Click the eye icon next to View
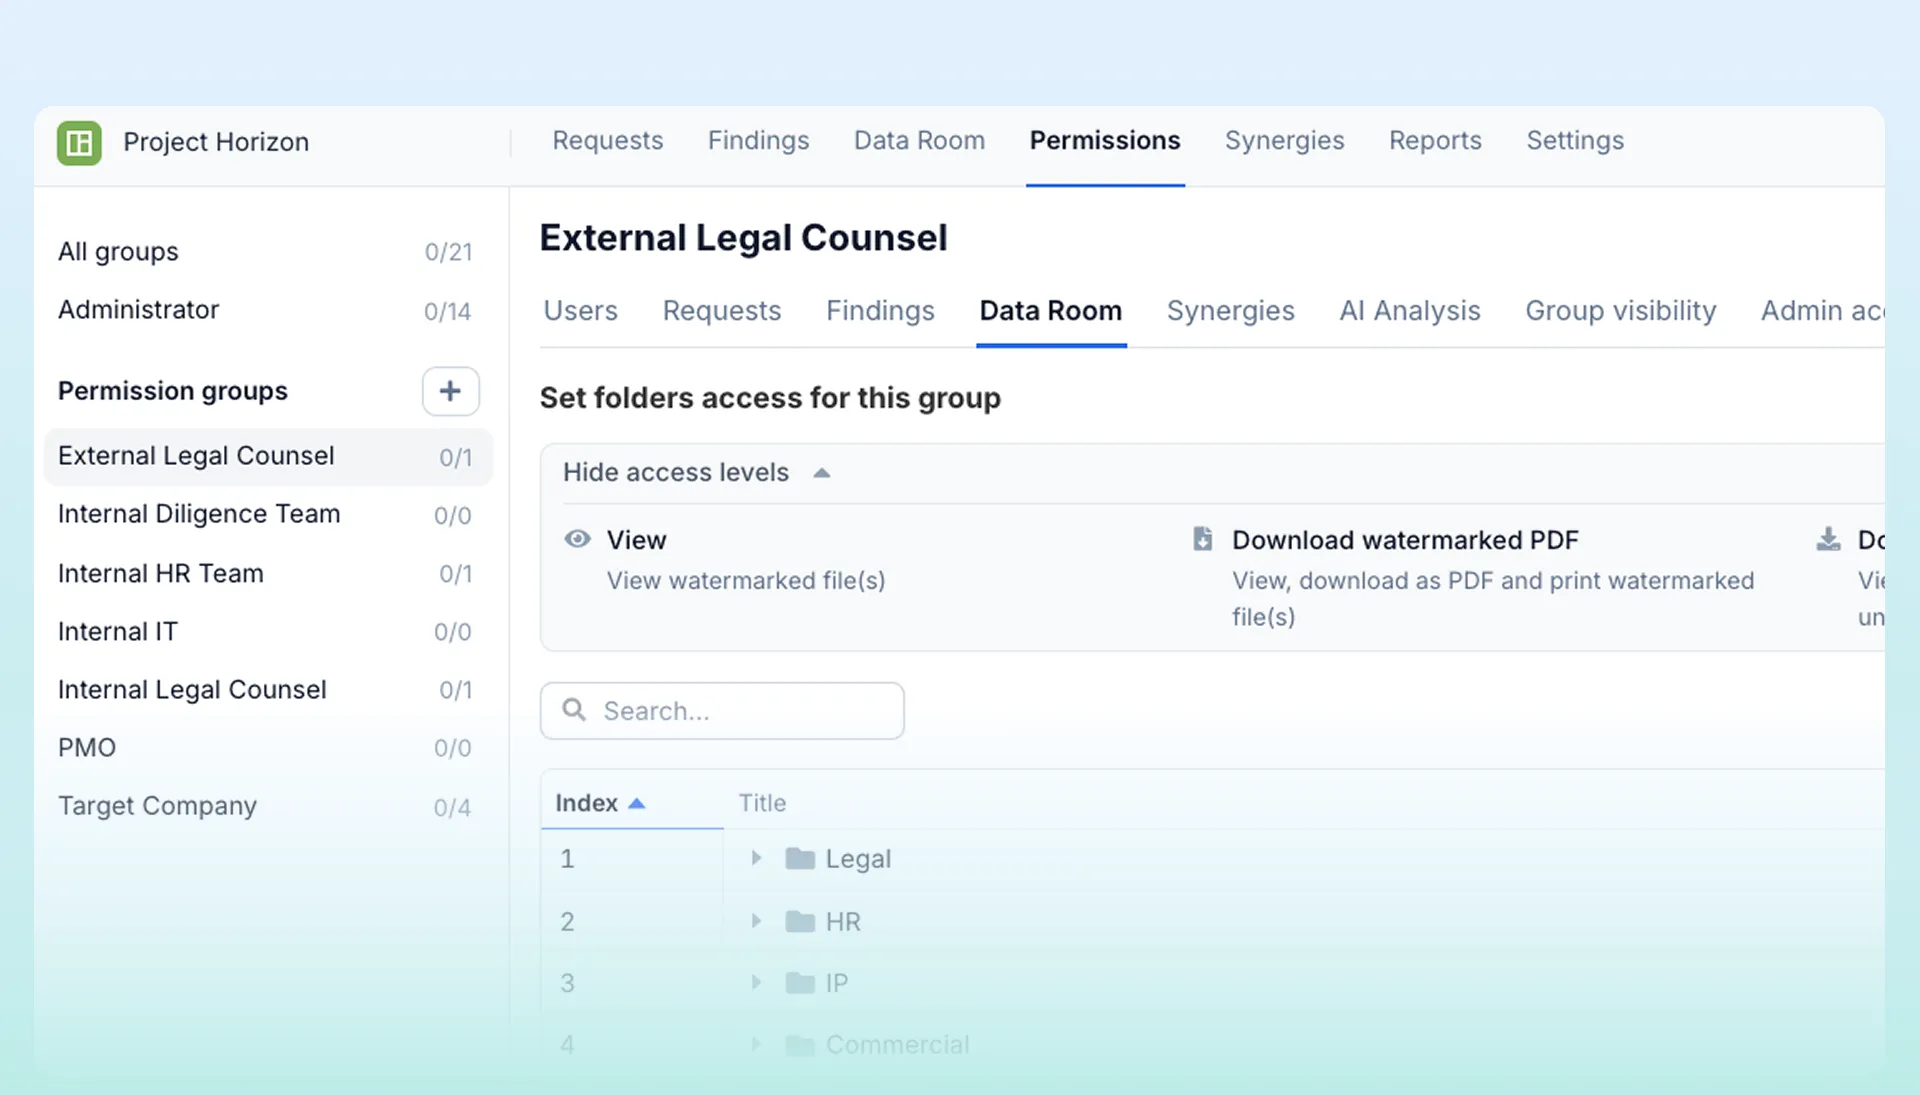Viewport: 1920px width, 1095px height. (577, 540)
